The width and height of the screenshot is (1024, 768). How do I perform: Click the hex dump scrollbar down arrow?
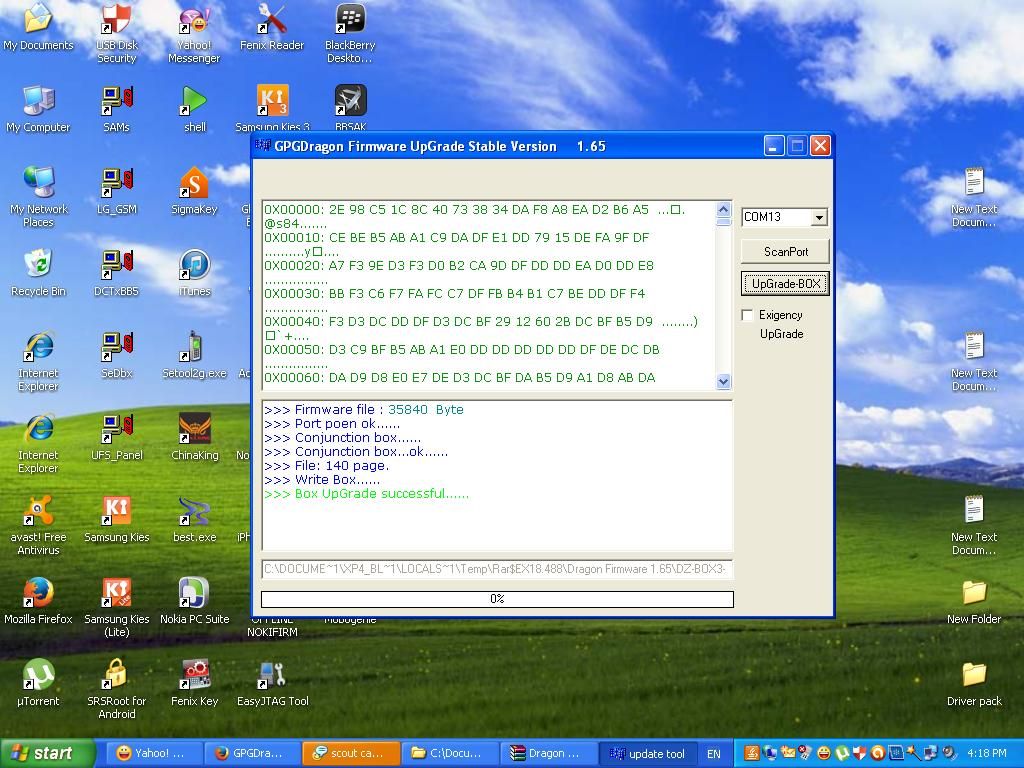tap(723, 381)
